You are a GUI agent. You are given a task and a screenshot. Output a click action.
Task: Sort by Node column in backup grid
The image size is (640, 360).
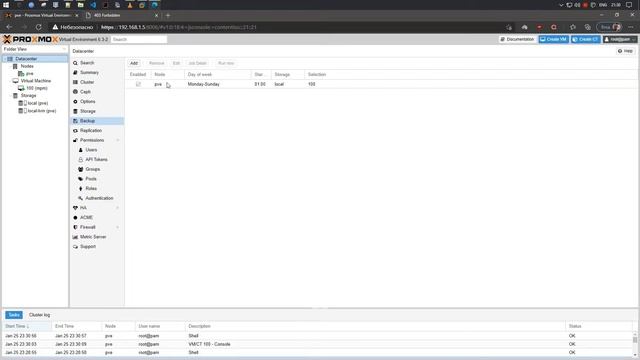(x=167, y=75)
